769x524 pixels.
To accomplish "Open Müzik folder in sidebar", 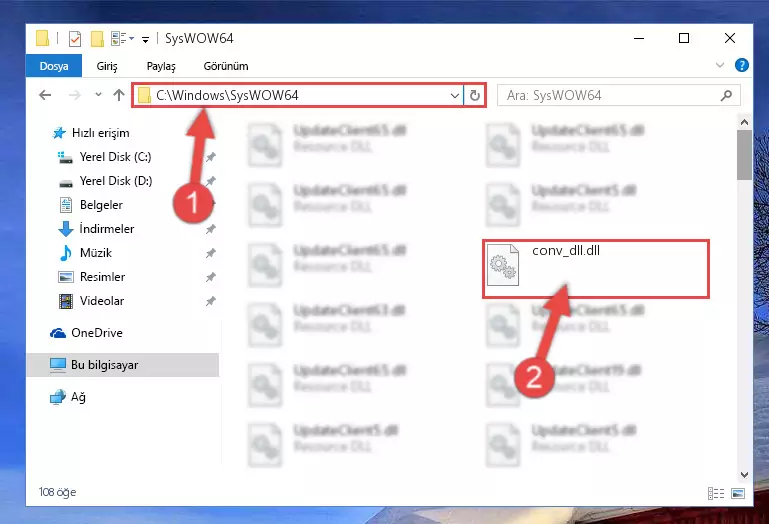I will (x=96, y=253).
